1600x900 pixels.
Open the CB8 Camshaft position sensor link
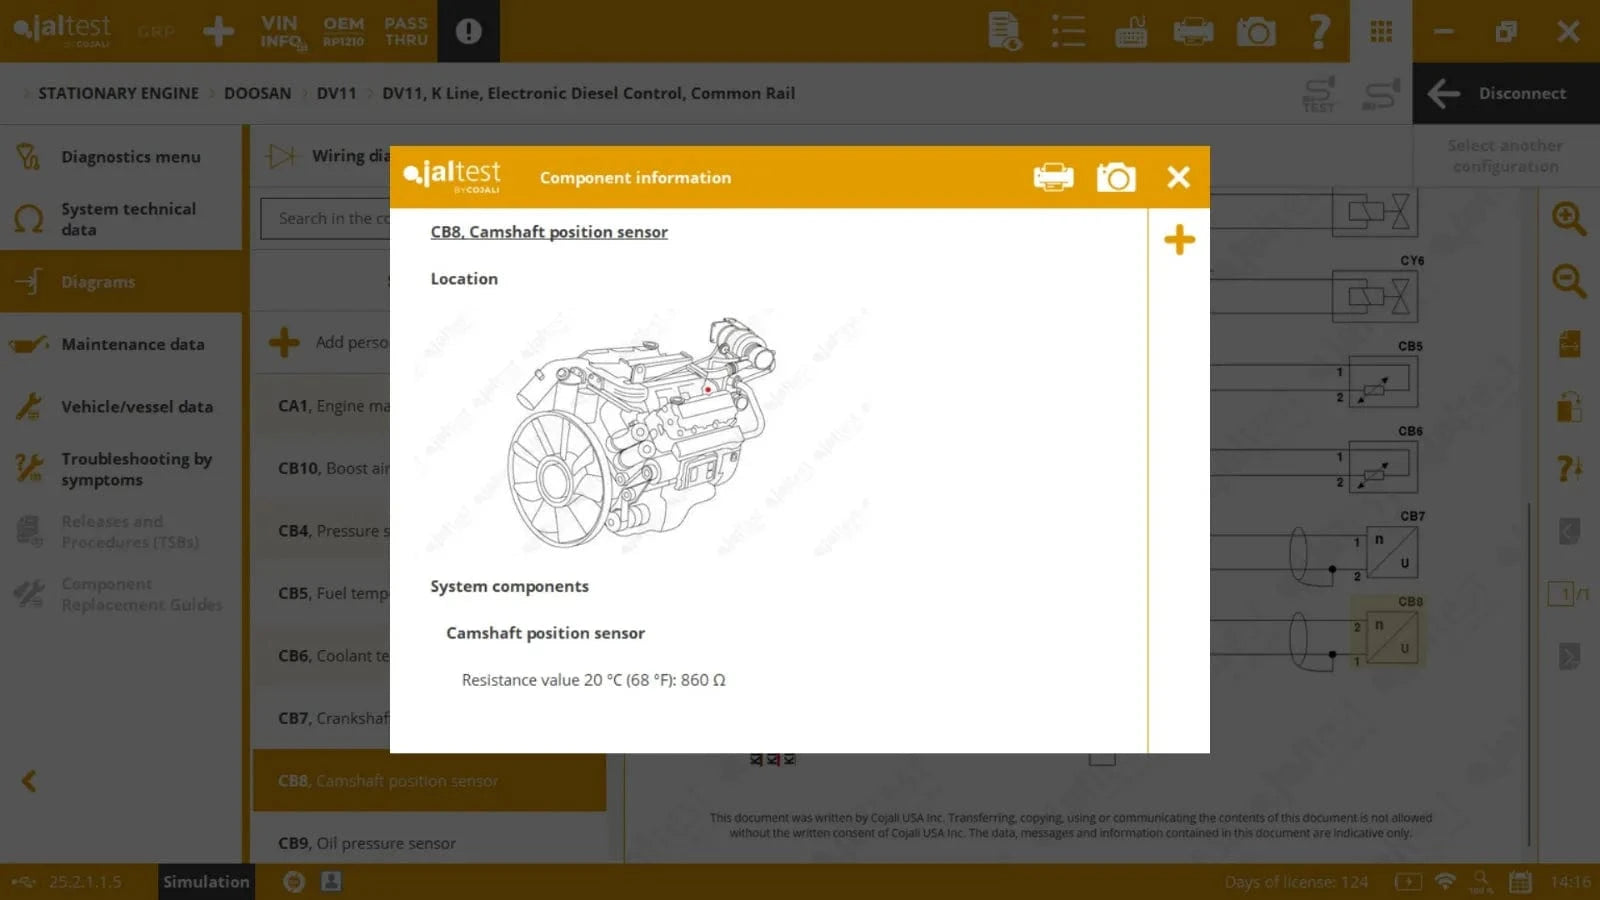tap(549, 231)
